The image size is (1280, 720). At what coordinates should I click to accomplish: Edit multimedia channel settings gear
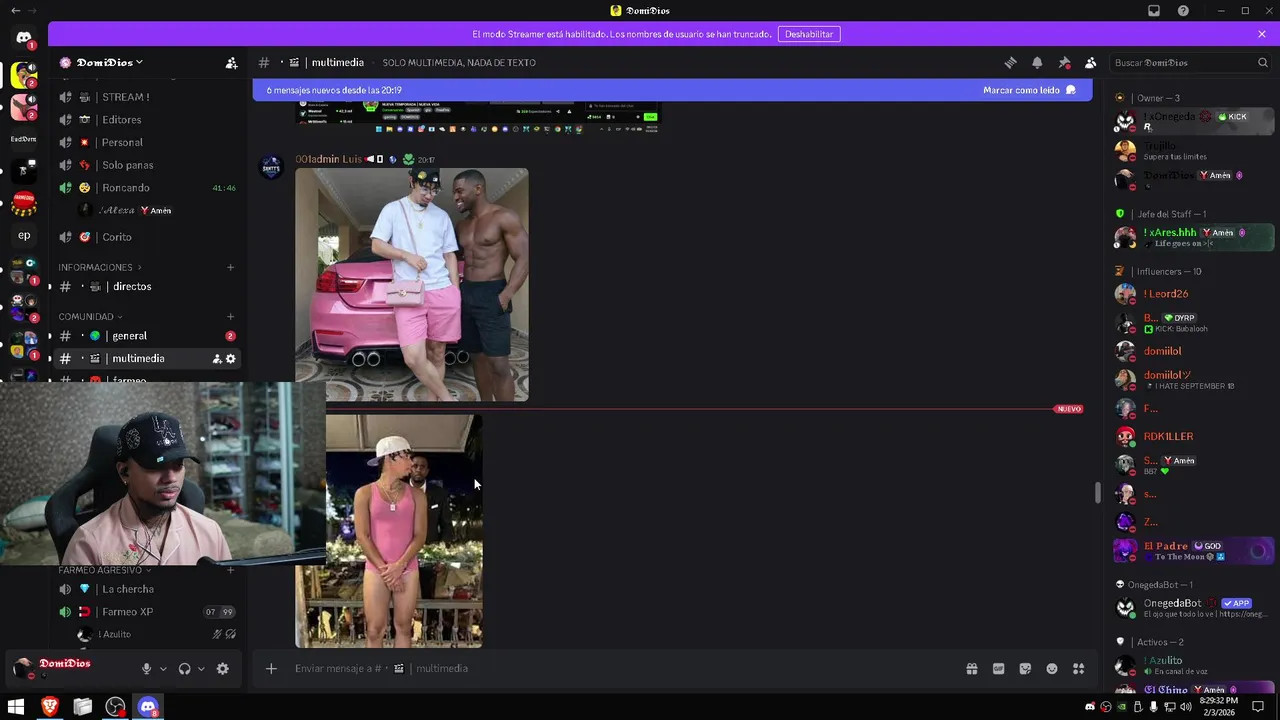[231, 359]
